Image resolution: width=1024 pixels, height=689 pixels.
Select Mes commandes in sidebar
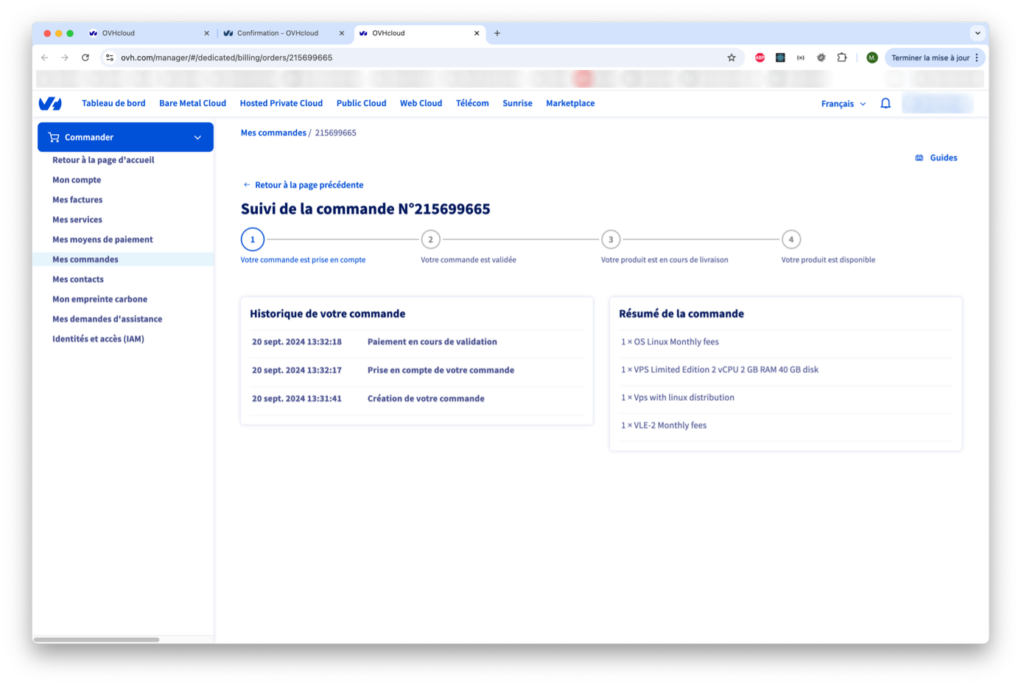point(85,259)
